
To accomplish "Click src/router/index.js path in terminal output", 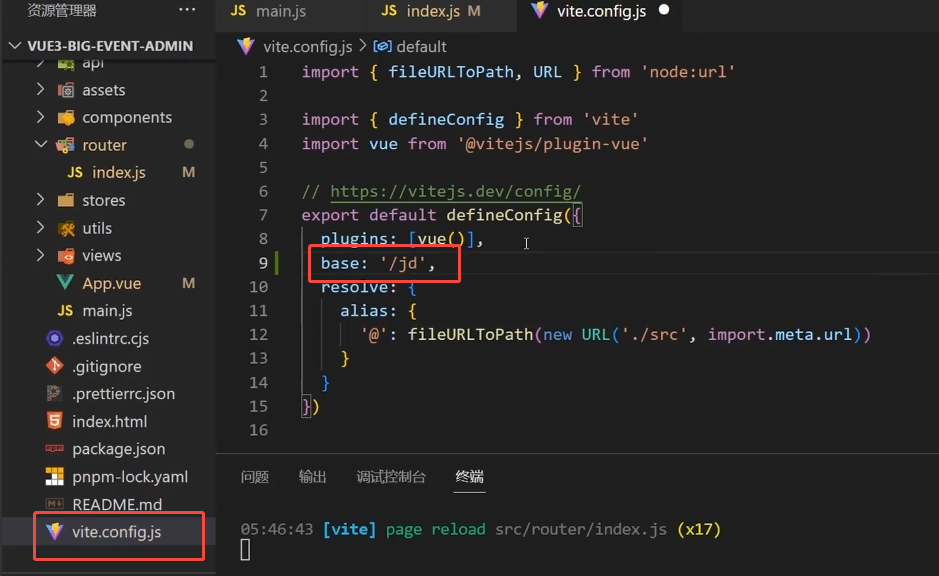I will pos(580,529).
